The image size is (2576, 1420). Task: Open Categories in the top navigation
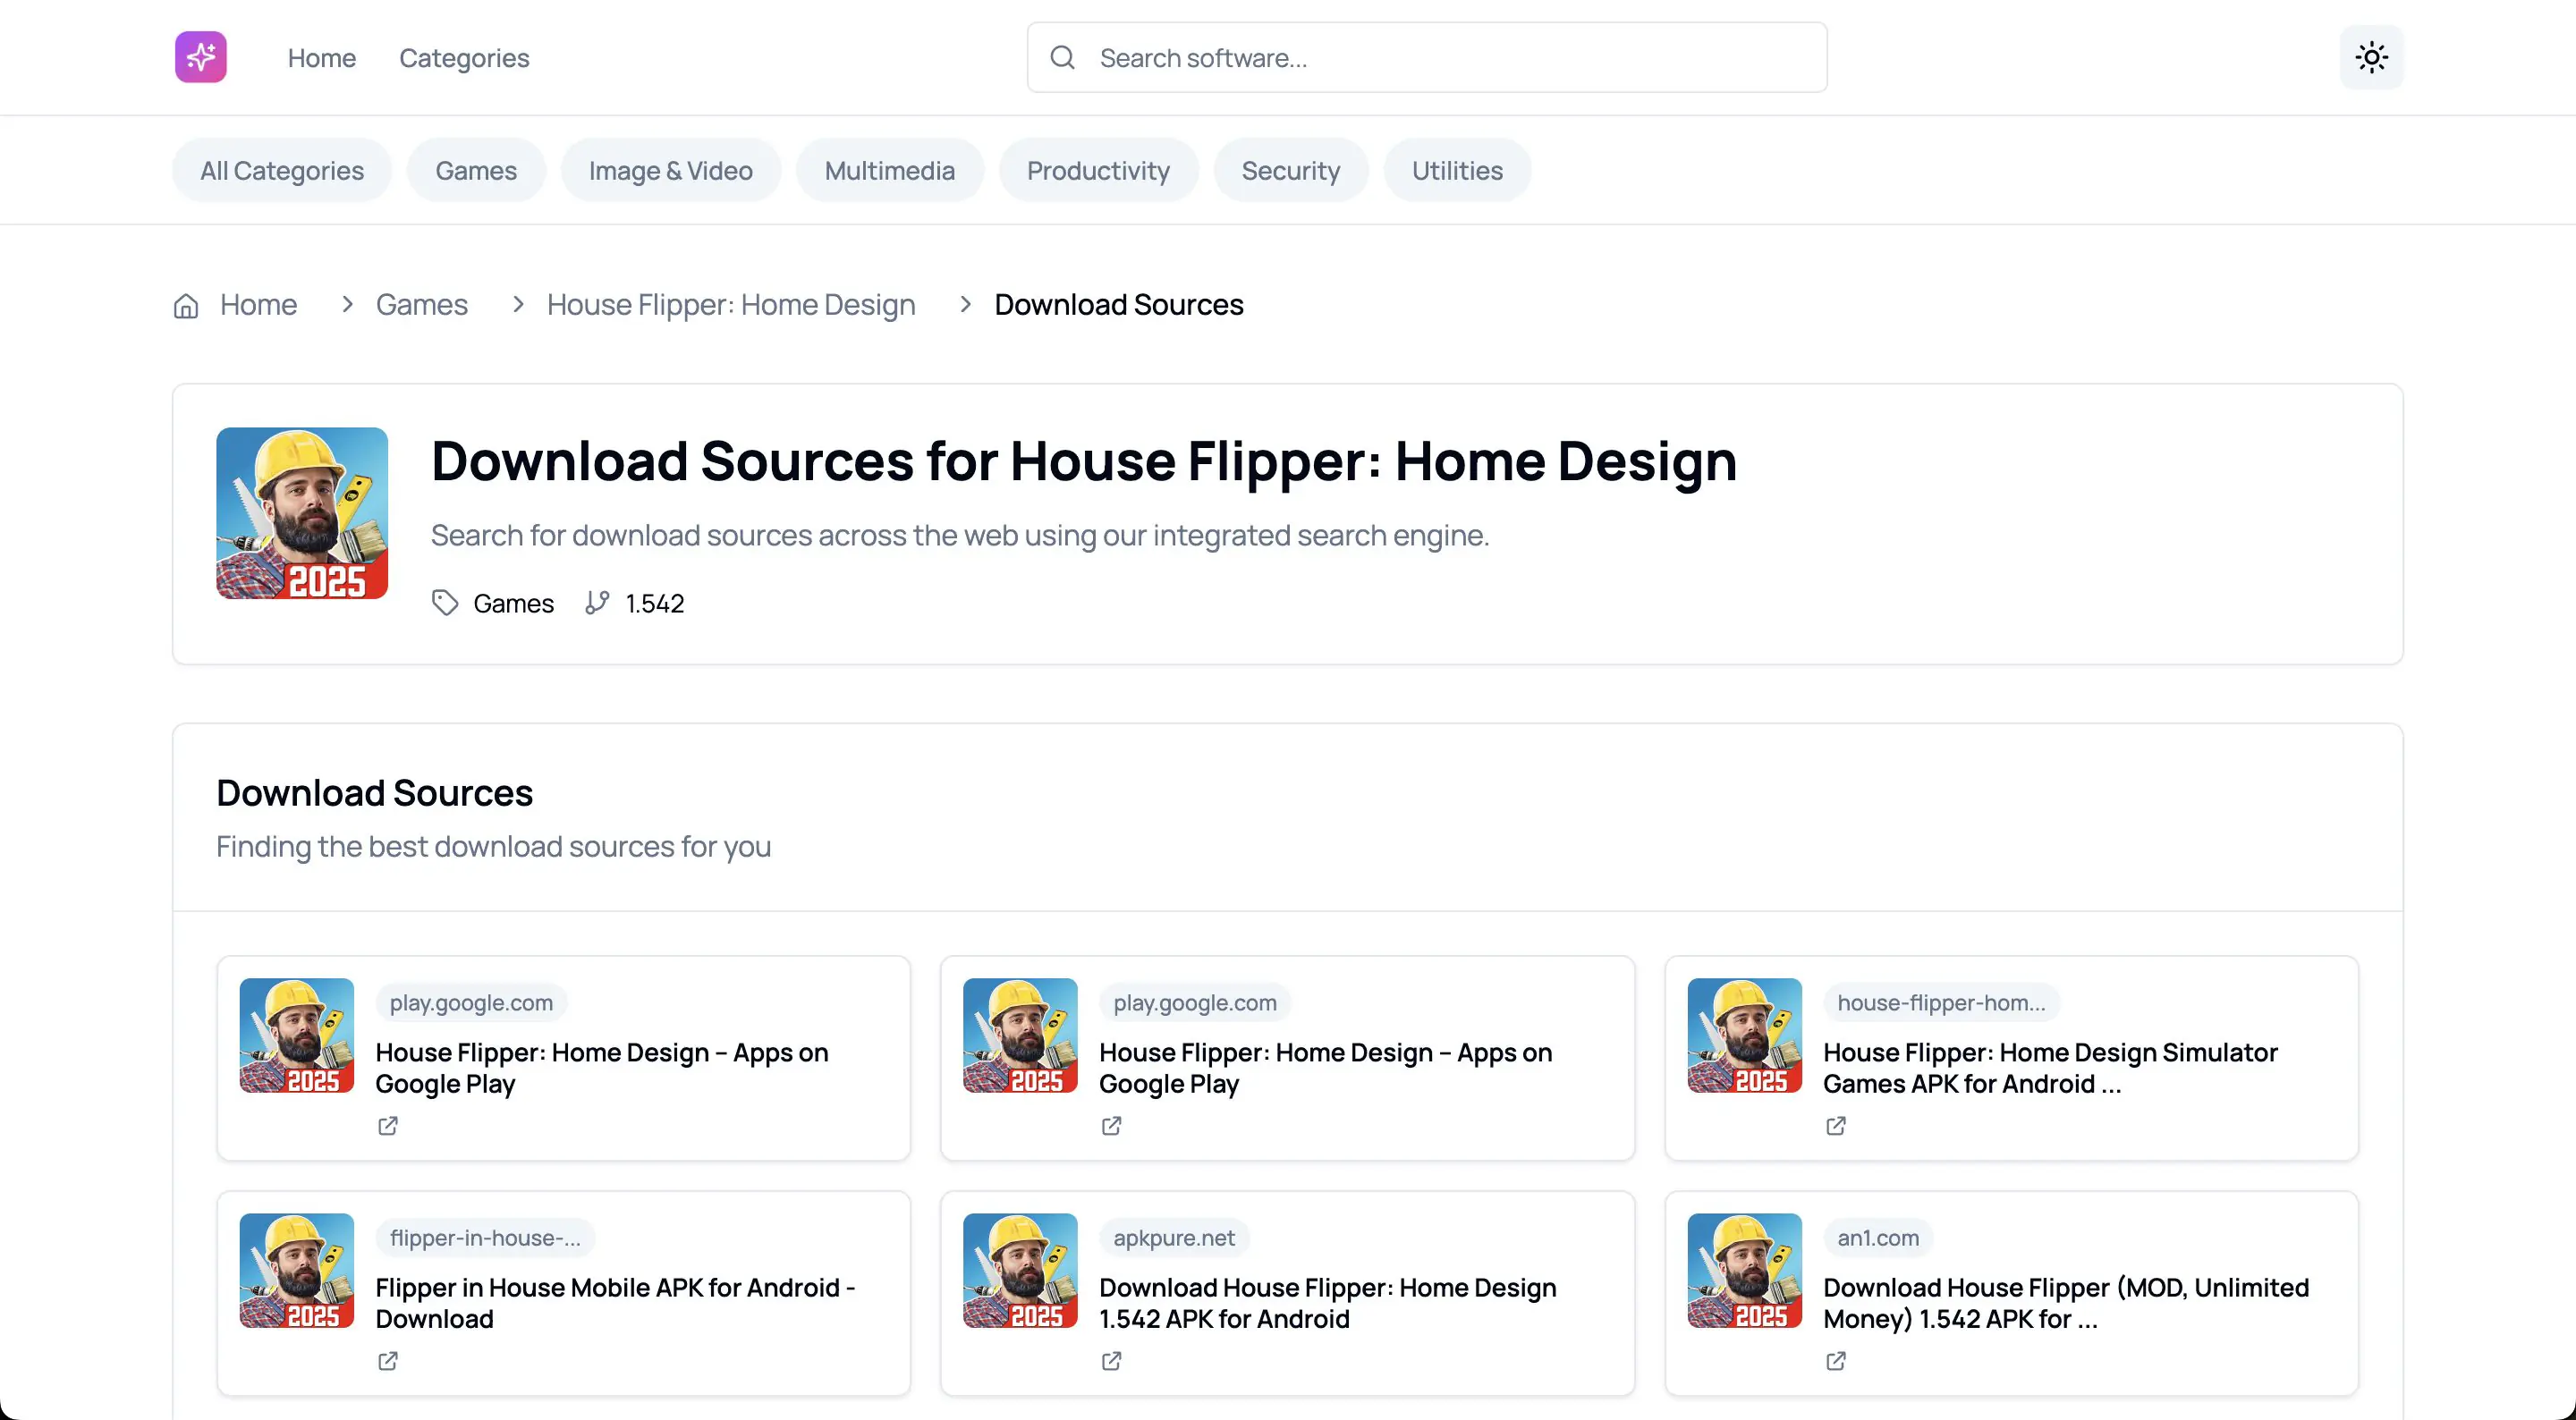tap(464, 58)
